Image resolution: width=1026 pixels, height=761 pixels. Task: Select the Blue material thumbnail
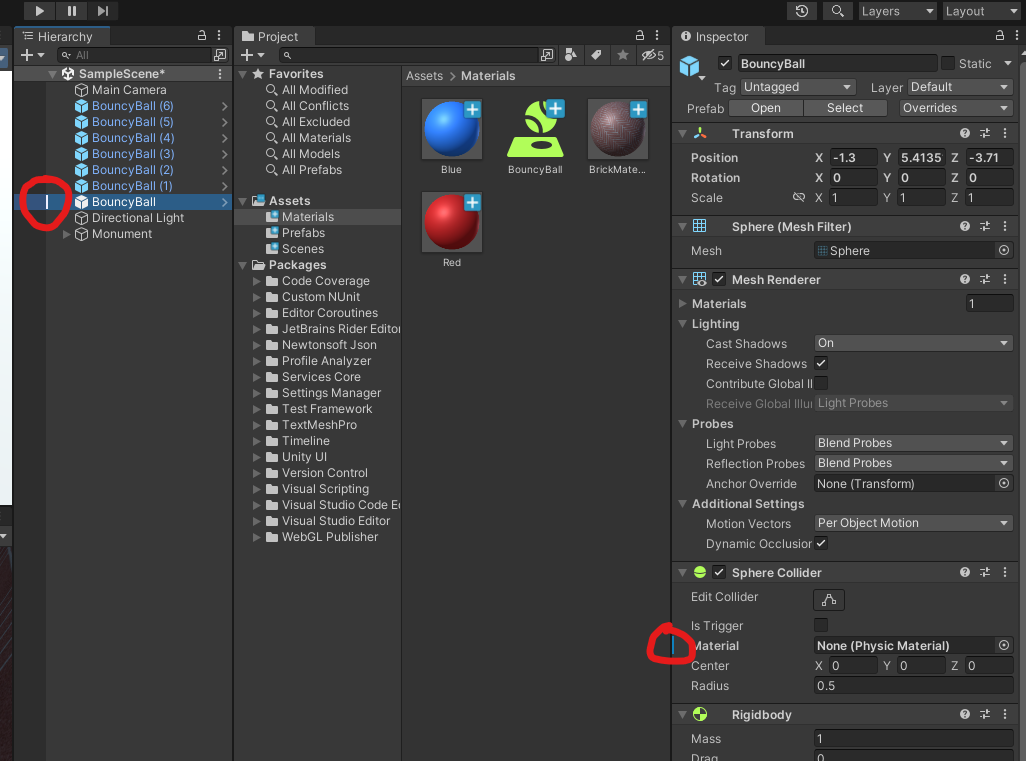click(x=451, y=130)
